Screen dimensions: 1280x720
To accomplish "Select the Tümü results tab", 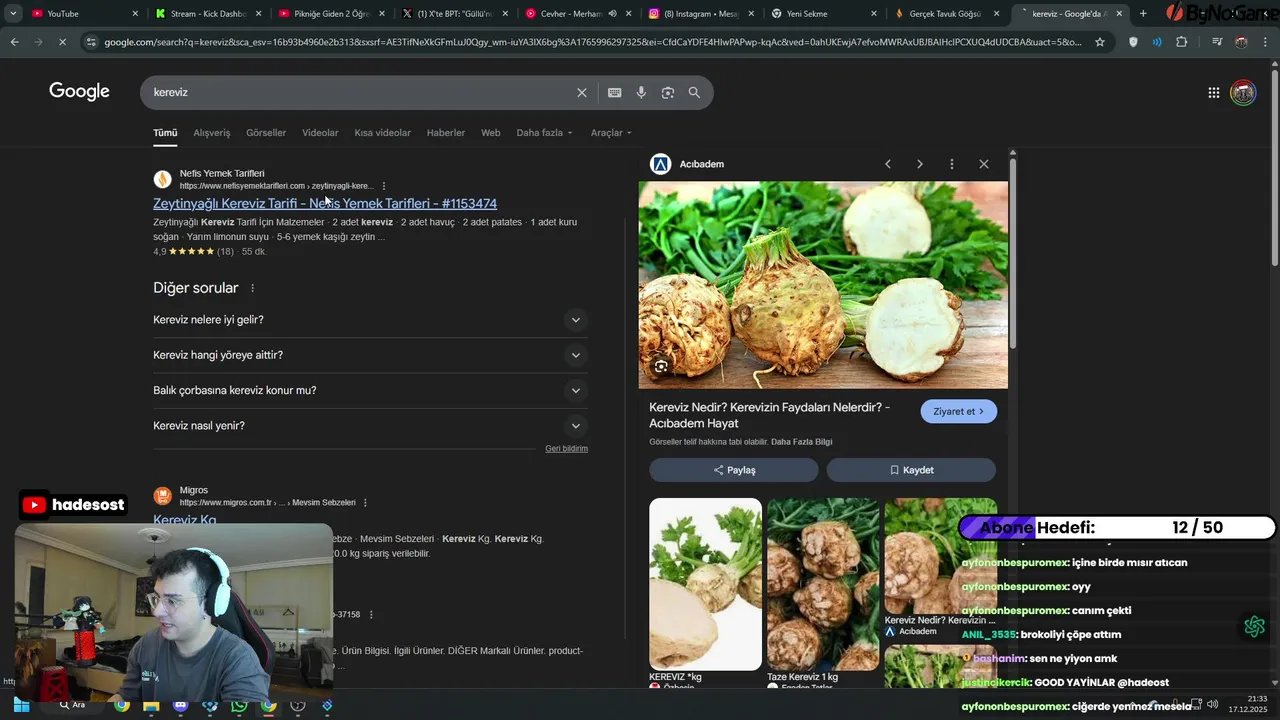I will click(165, 133).
